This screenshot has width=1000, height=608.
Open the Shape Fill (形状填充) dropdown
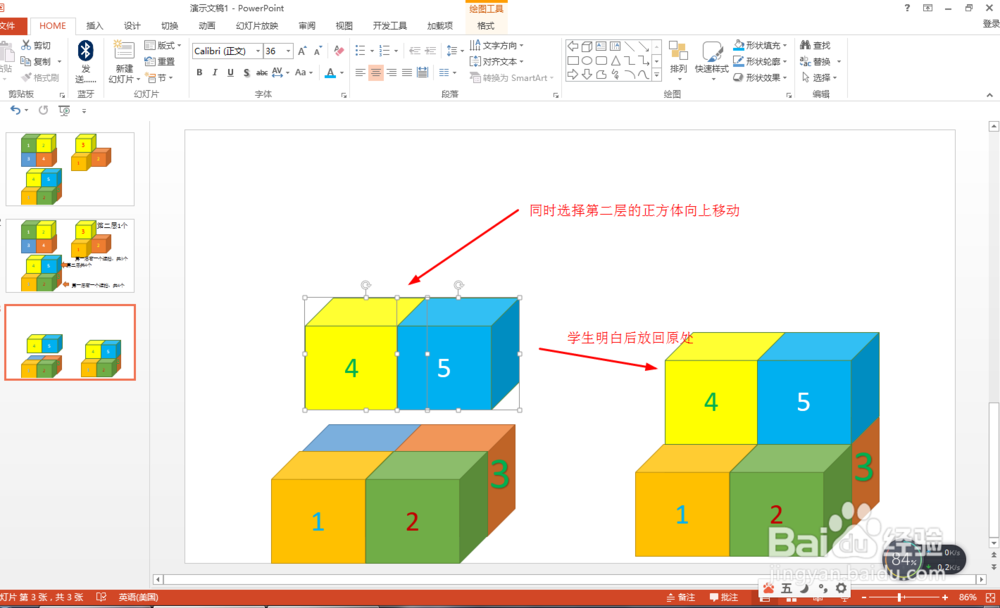(760, 45)
